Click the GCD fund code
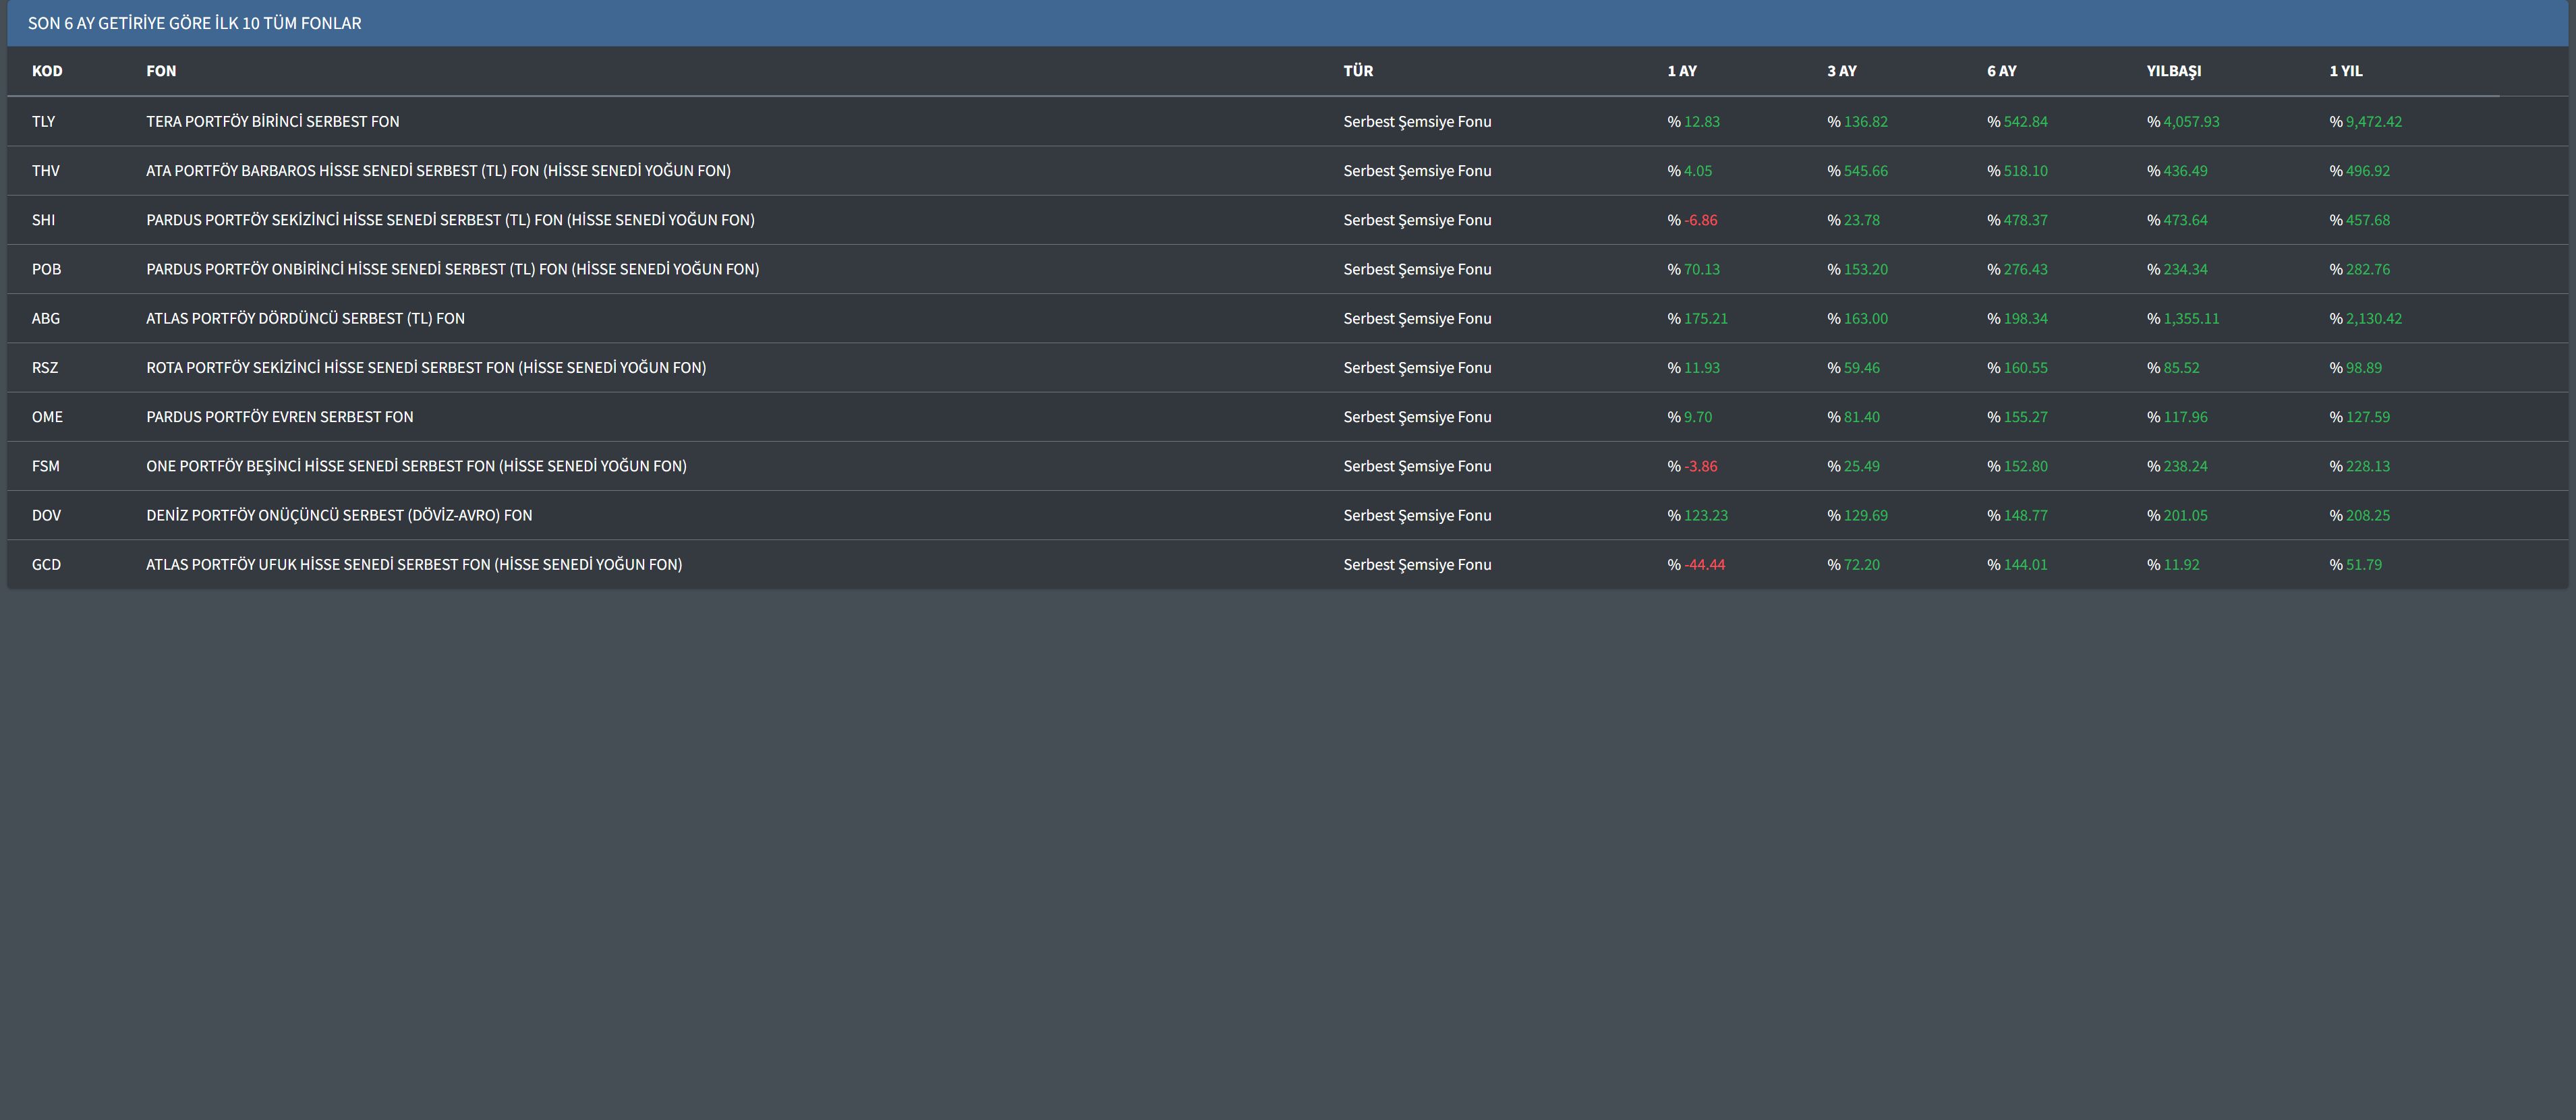 click(46, 565)
